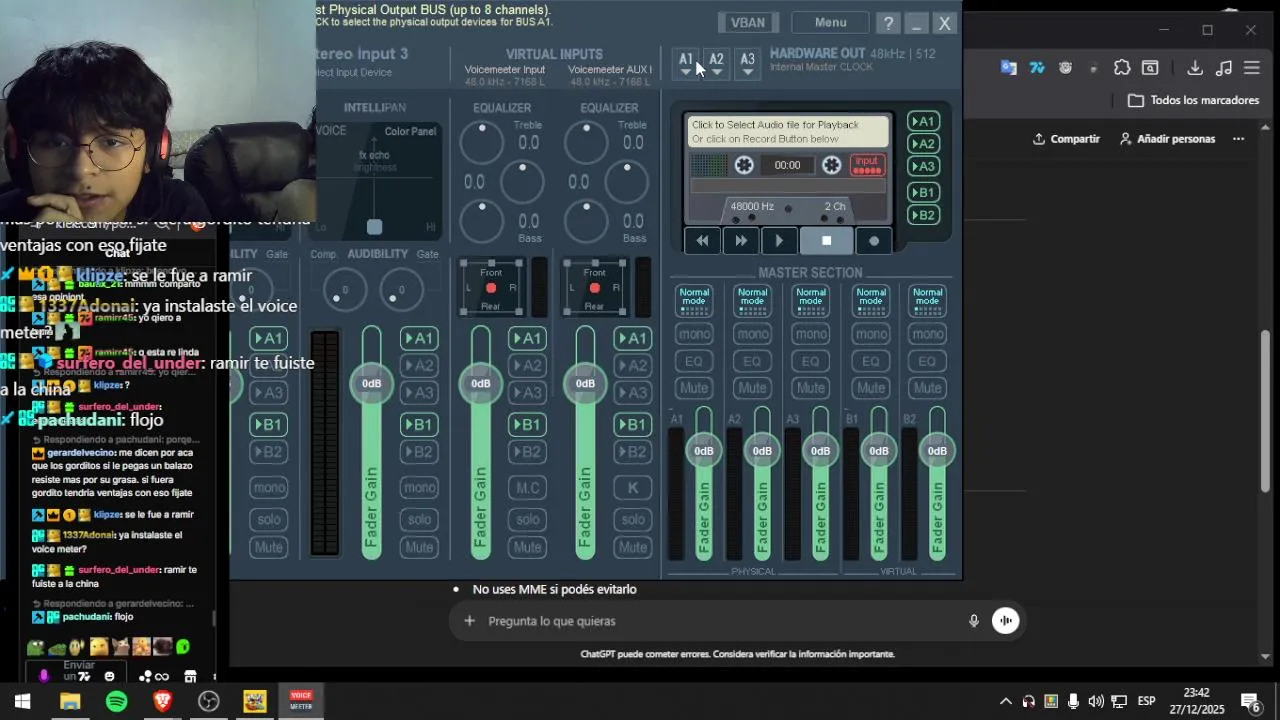Viewport: 1280px width, 720px height.
Task: Click Select Input Device label for Stereo Input 3
Action: (x=354, y=72)
